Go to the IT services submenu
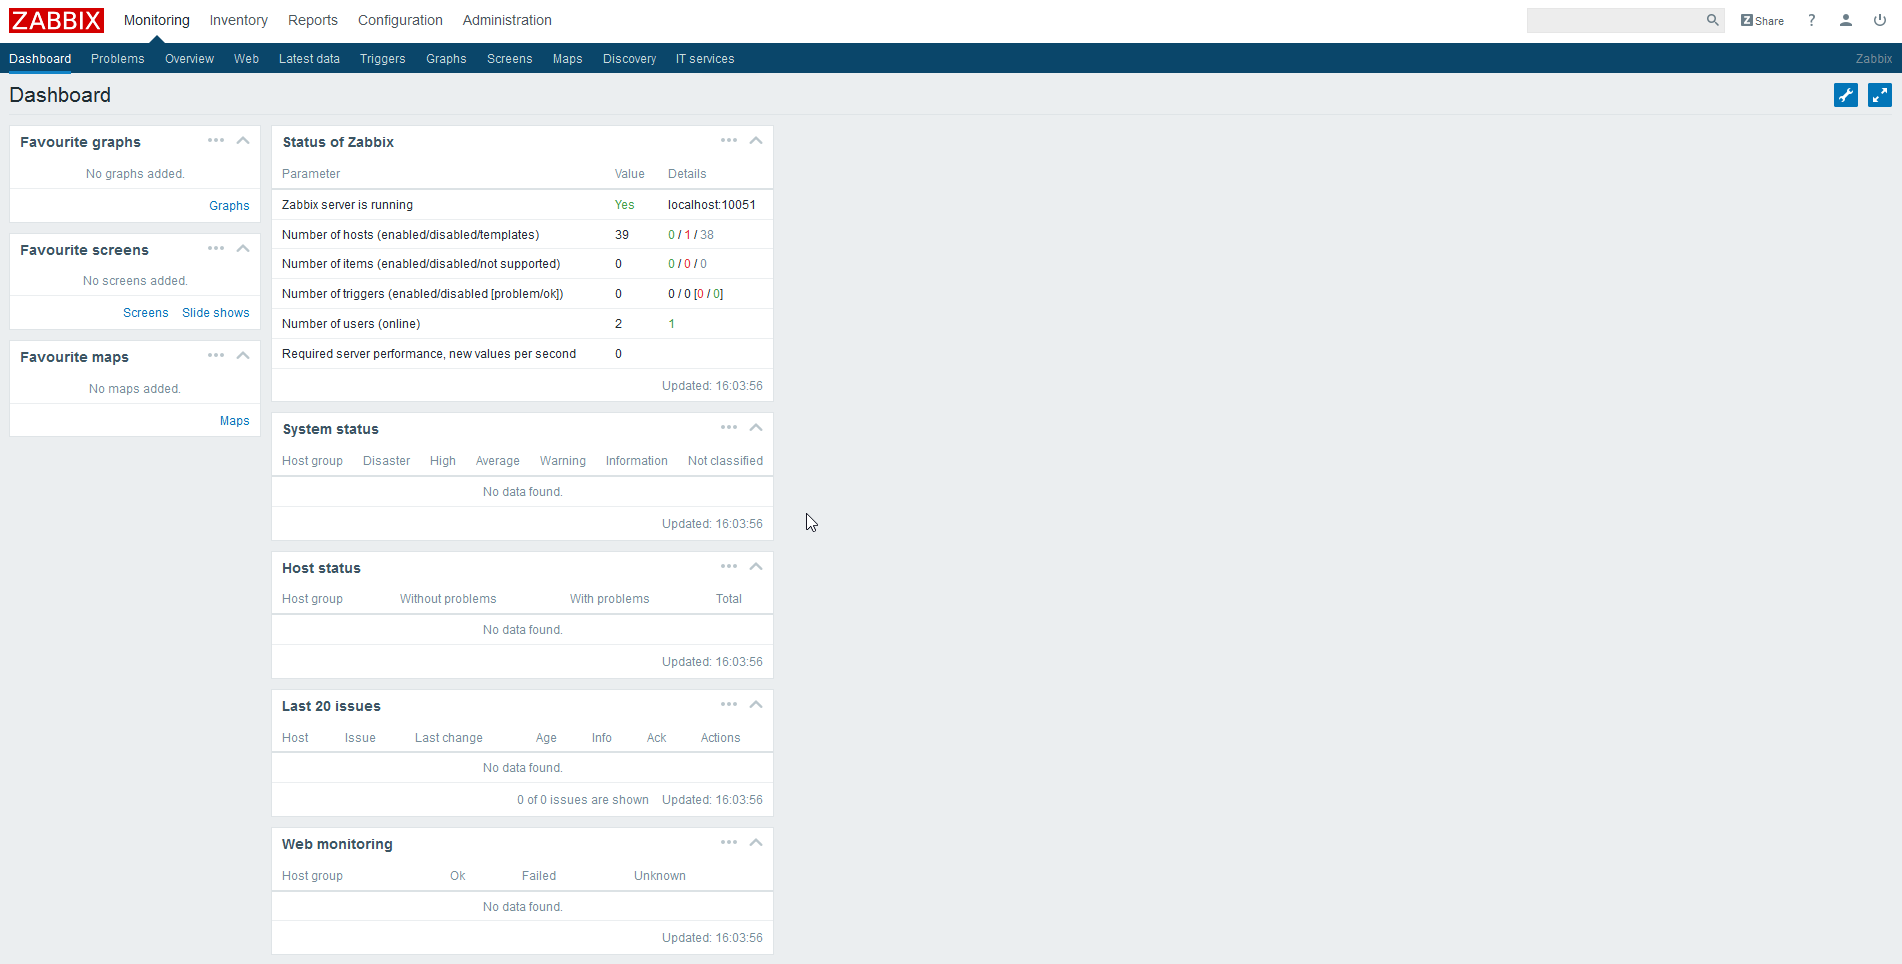The image size is (1902, 964). [x=705, y=59]
